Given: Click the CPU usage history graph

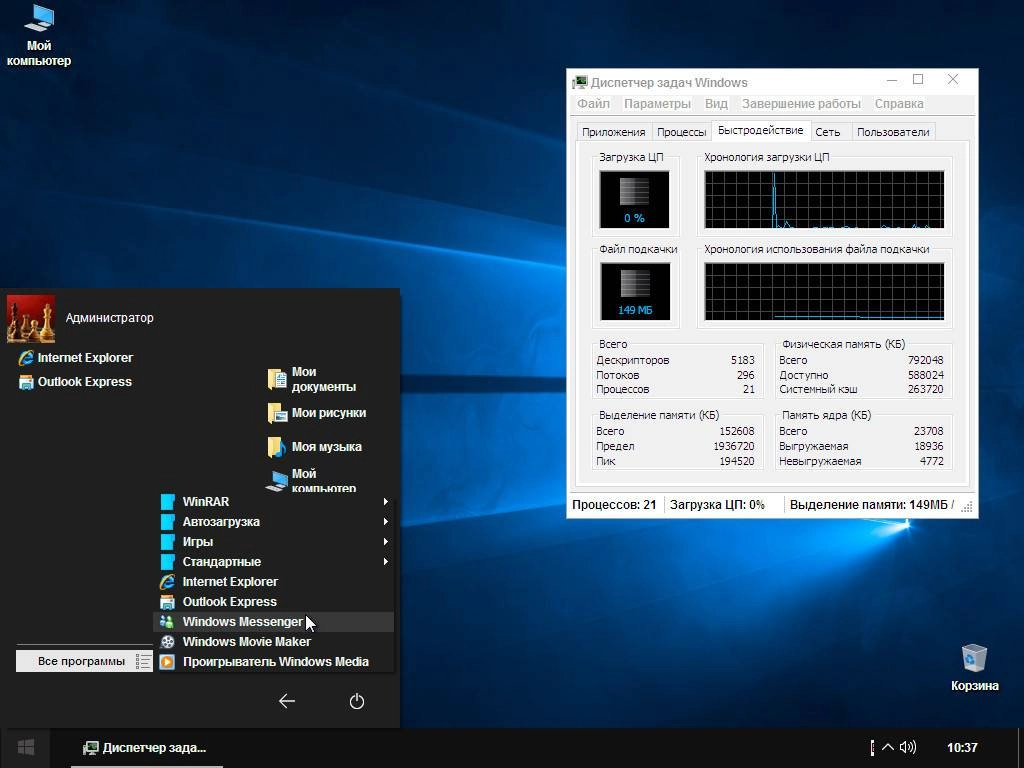Looking at the screenshot, I should click(x=824, y=200).
